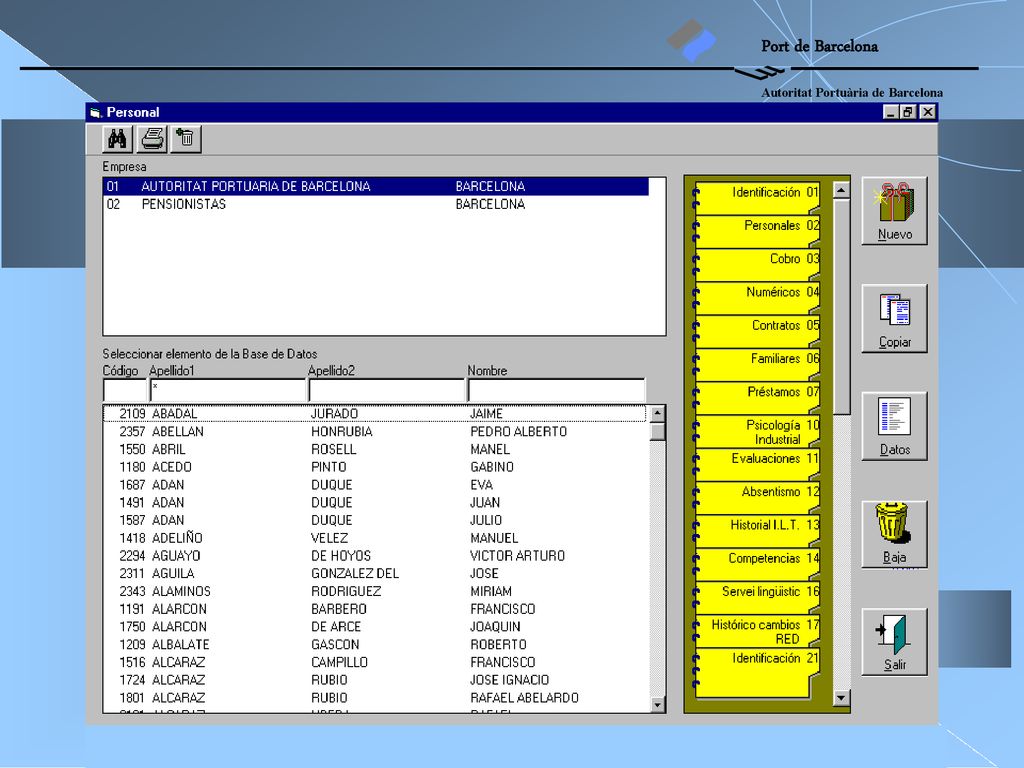Select the Numéricos 04 tab
The width and height of the screenshot is (1024, 768).
[758, 296]
